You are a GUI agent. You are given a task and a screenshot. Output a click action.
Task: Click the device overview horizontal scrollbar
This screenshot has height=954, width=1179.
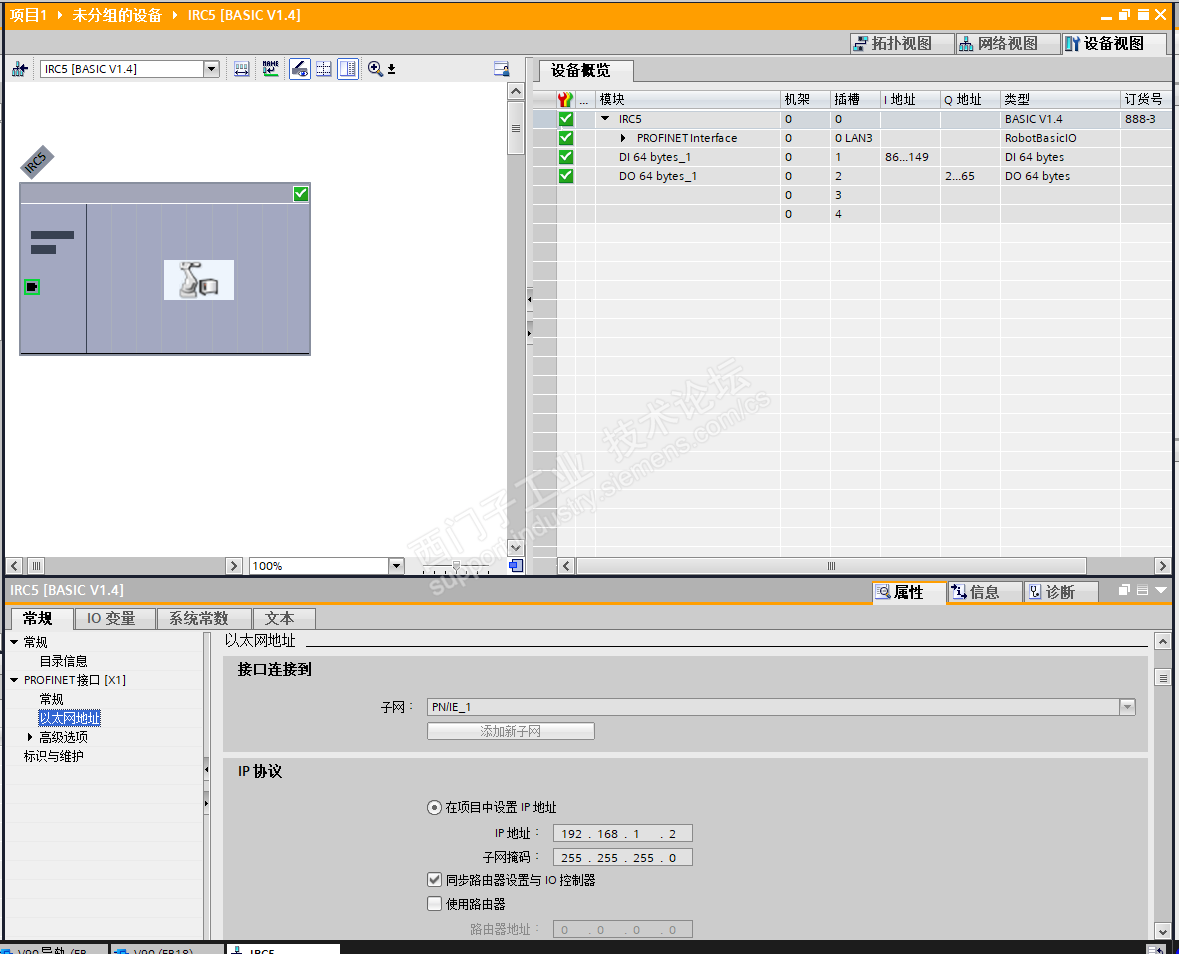[831, 565]
